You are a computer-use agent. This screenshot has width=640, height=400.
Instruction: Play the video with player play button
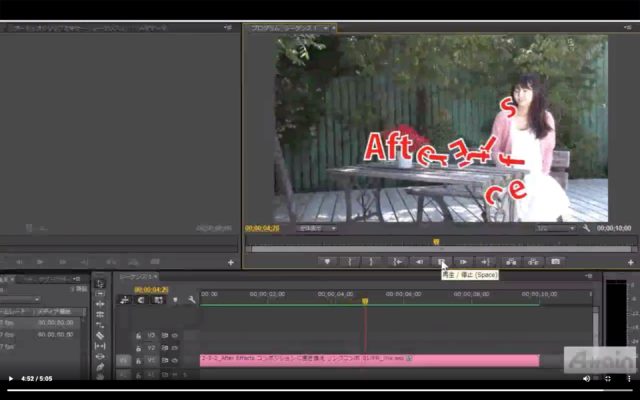(x=11, y=379)
